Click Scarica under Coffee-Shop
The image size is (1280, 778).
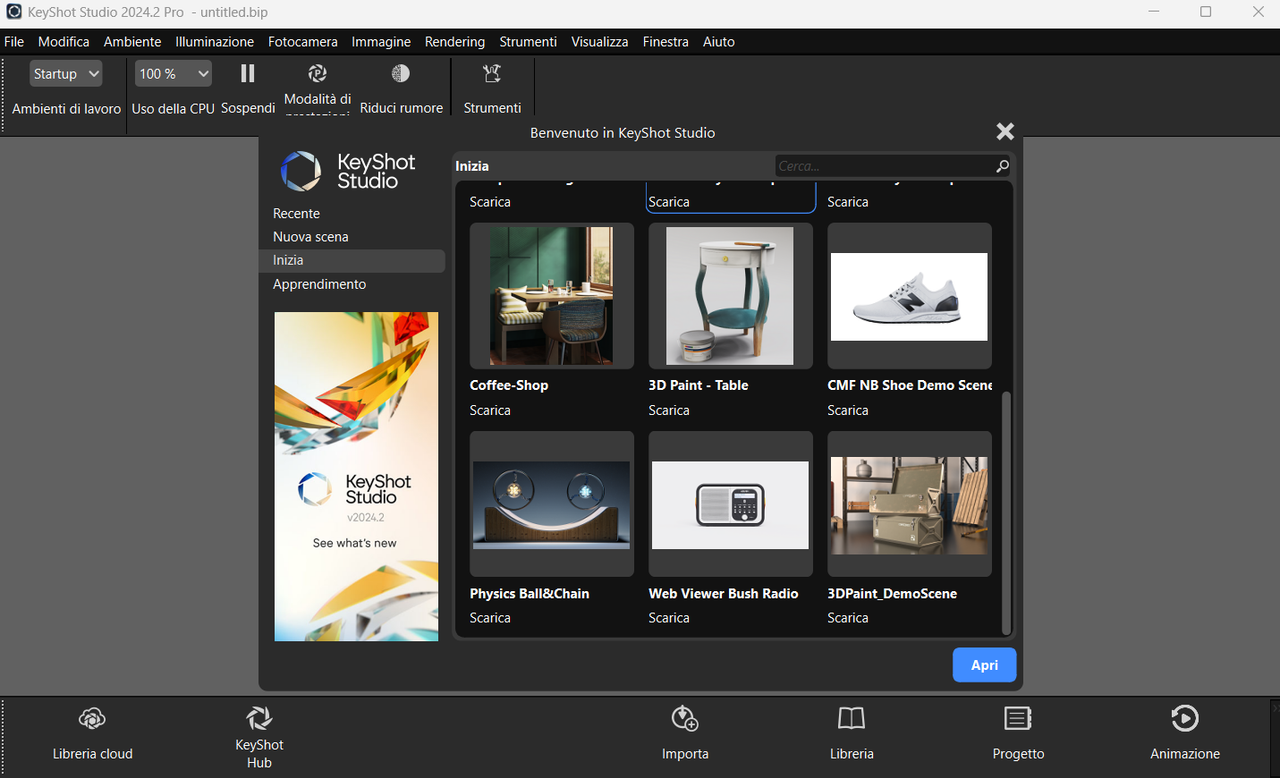[490, 410]
